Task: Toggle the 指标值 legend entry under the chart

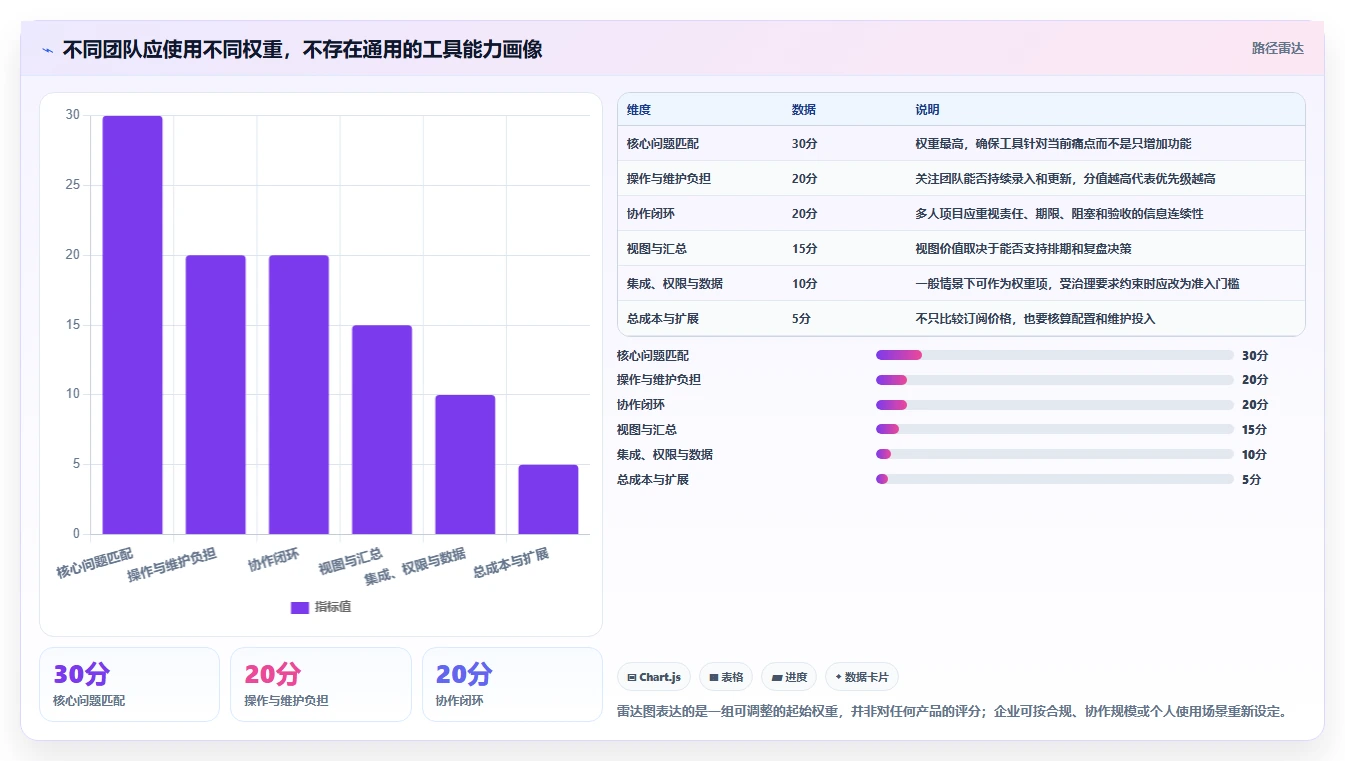Action: click(x=320, y=607)
